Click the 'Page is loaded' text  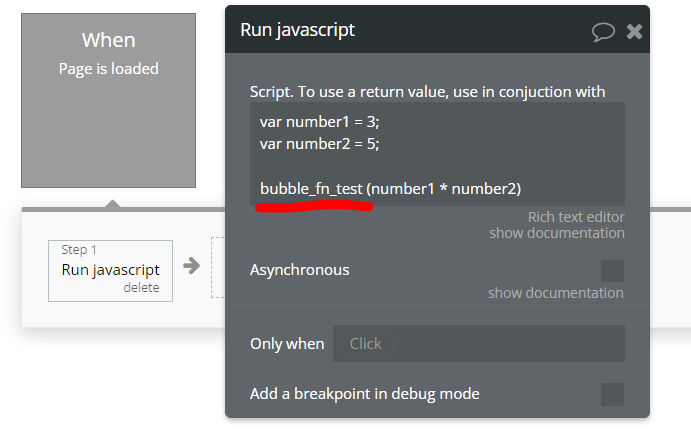(108, 69)
